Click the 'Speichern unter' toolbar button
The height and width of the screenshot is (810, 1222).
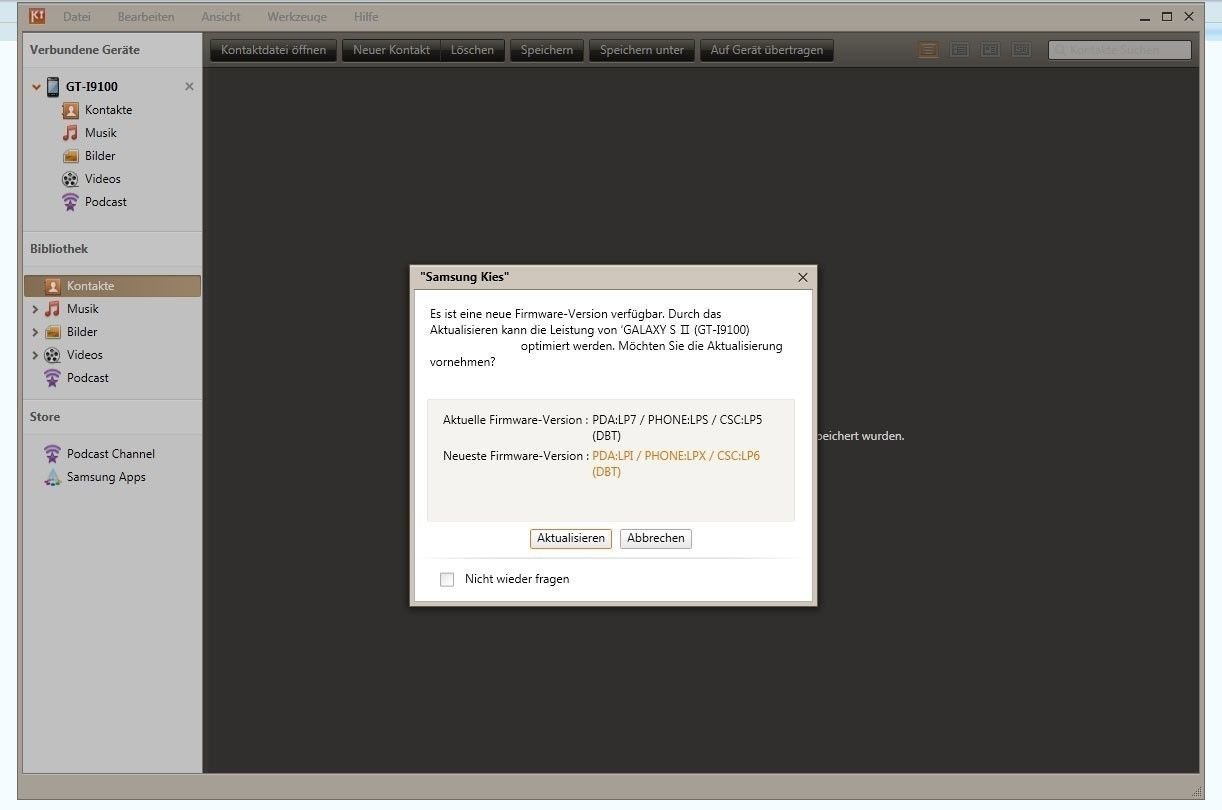click(x=642, y=50)
